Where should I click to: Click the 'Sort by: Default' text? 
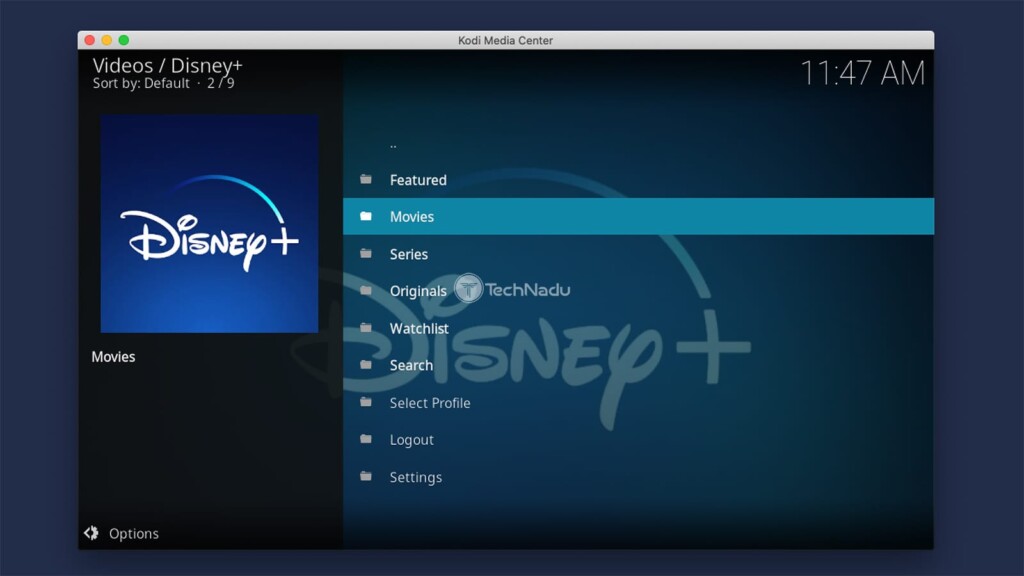[141, 84]
